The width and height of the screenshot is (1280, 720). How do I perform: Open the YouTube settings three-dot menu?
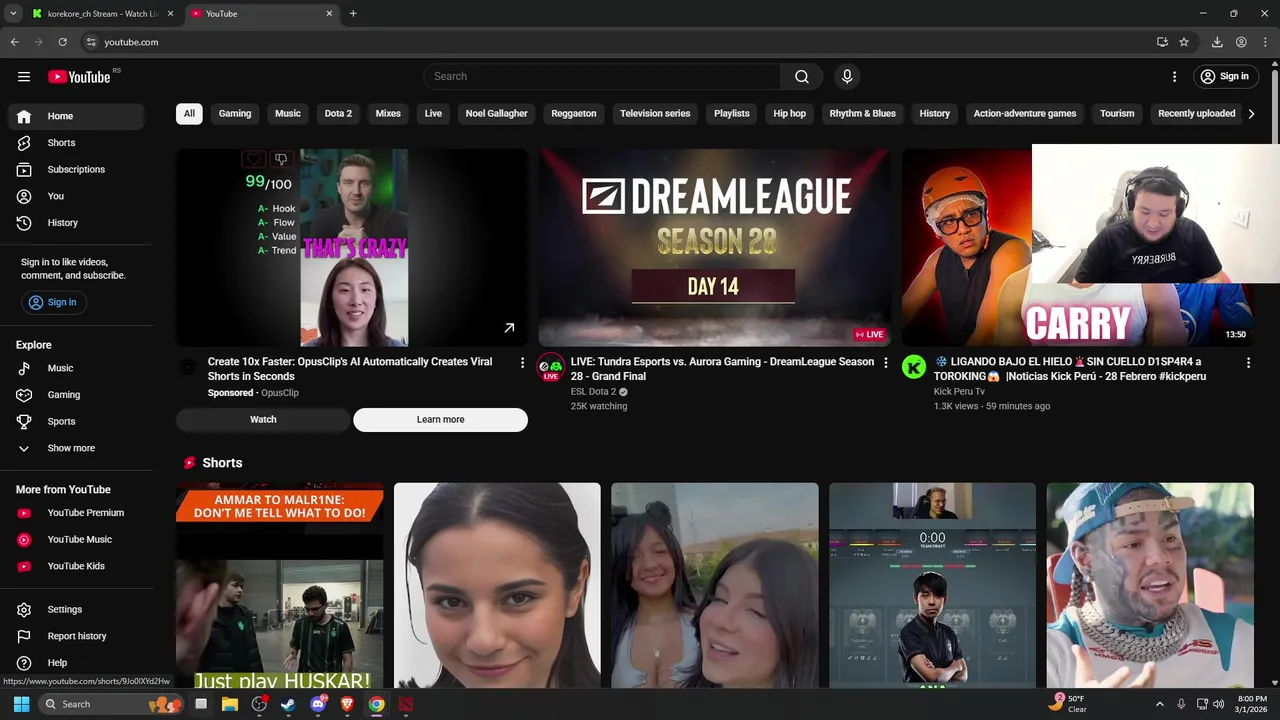pos(1174,76)
